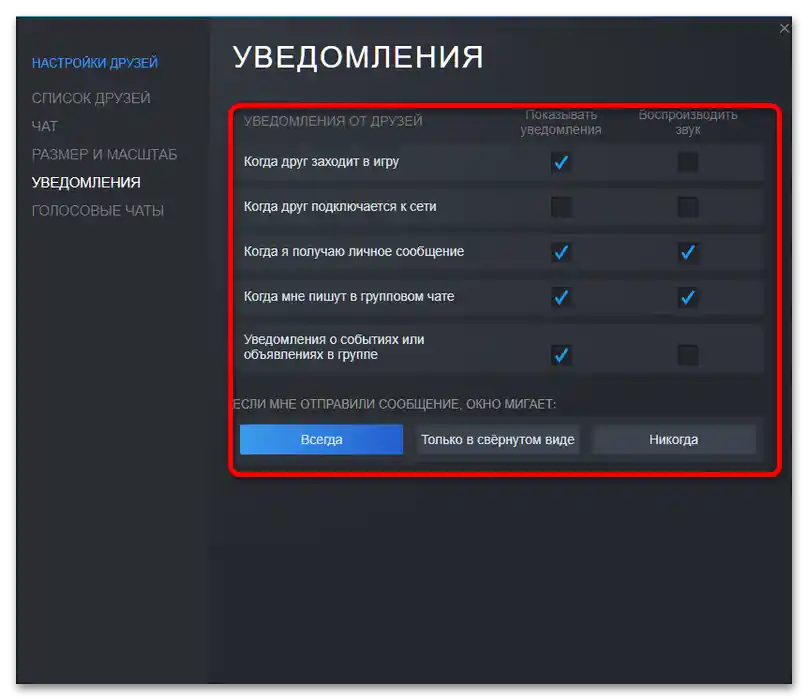Viewport: 808px width, 700px height.
Task: Enable sound for 'Когда друг подключается к сети'
Action: click(x=687, y=207)
